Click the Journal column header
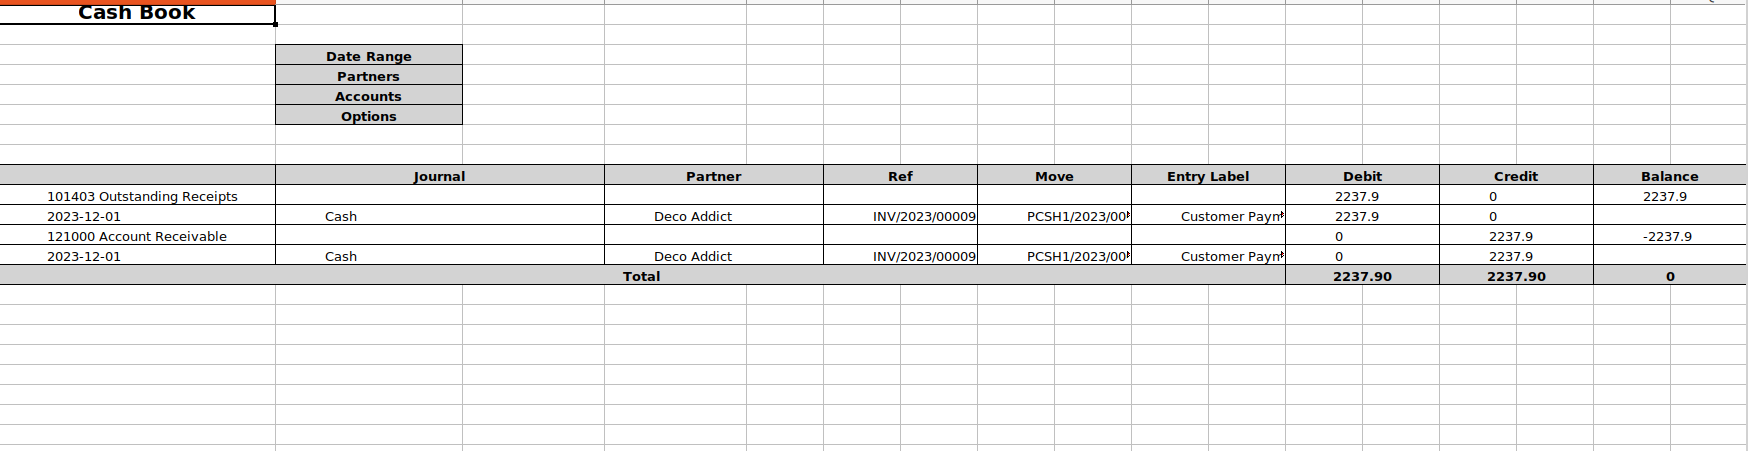The height and width of the screenshot is (451, 1748). pyautogui.click(x=439, y=176)
